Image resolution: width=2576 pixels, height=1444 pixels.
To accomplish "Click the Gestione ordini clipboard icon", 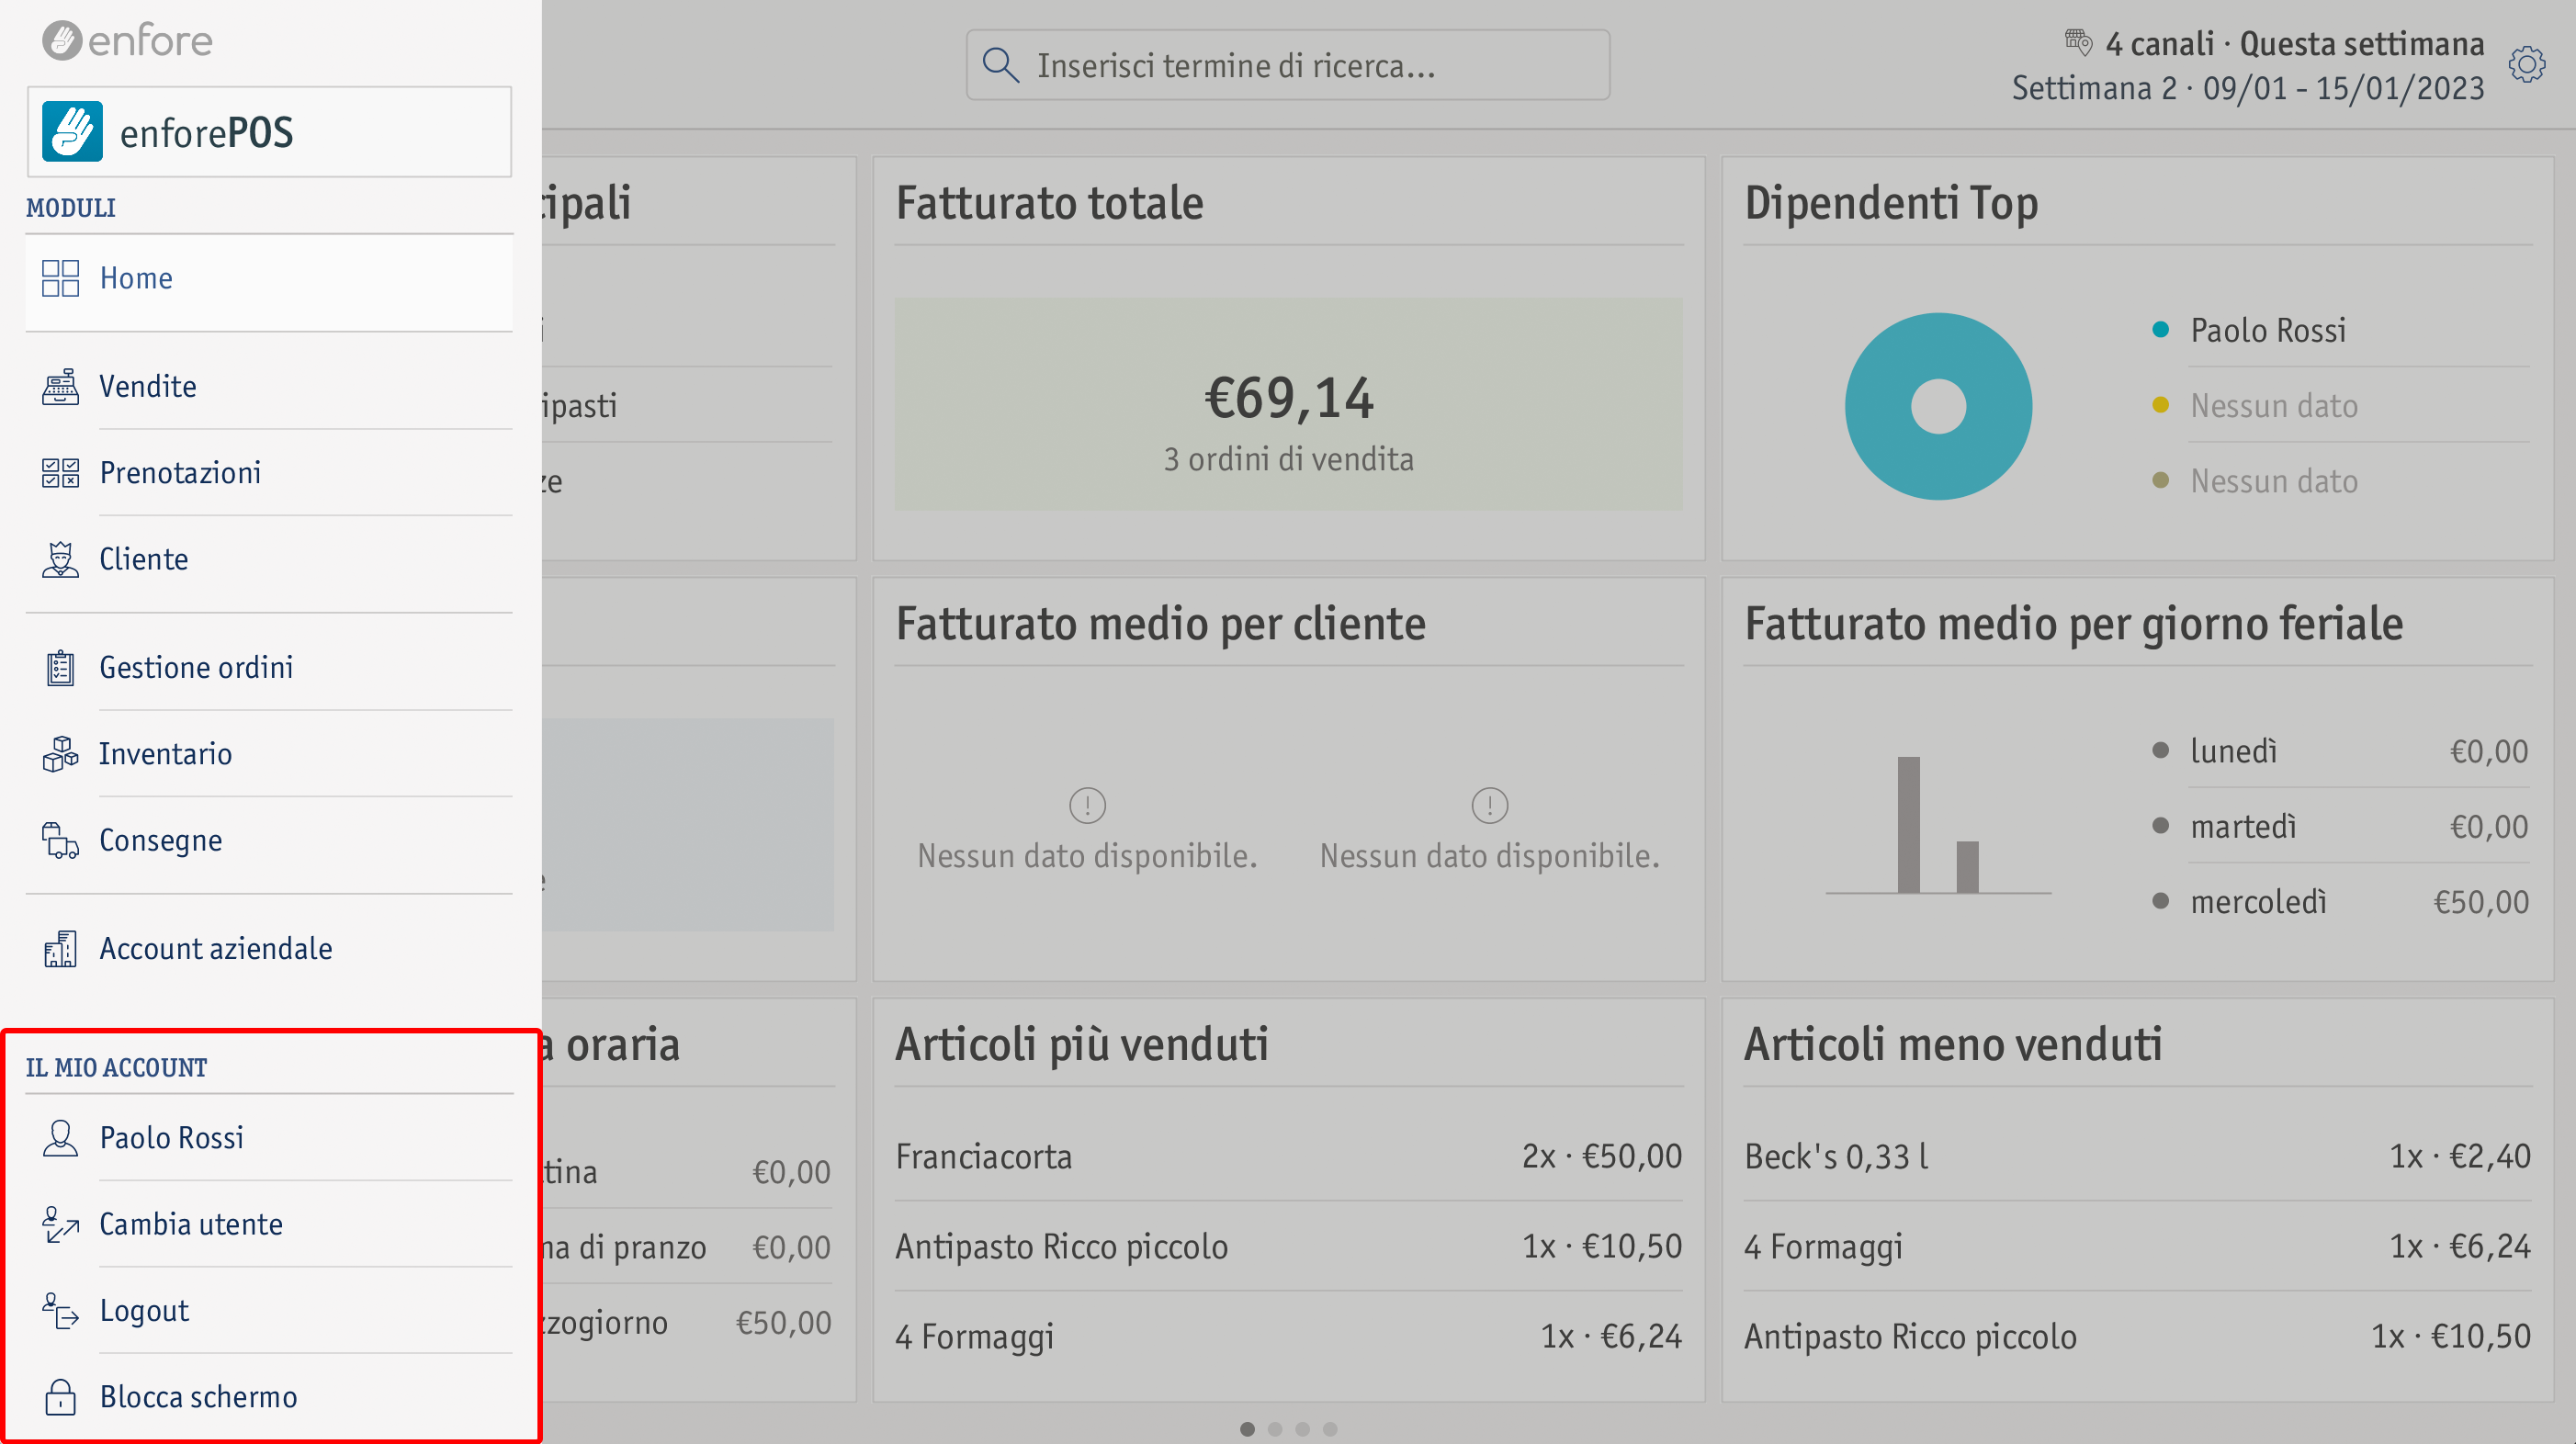I will pos(60,668).
